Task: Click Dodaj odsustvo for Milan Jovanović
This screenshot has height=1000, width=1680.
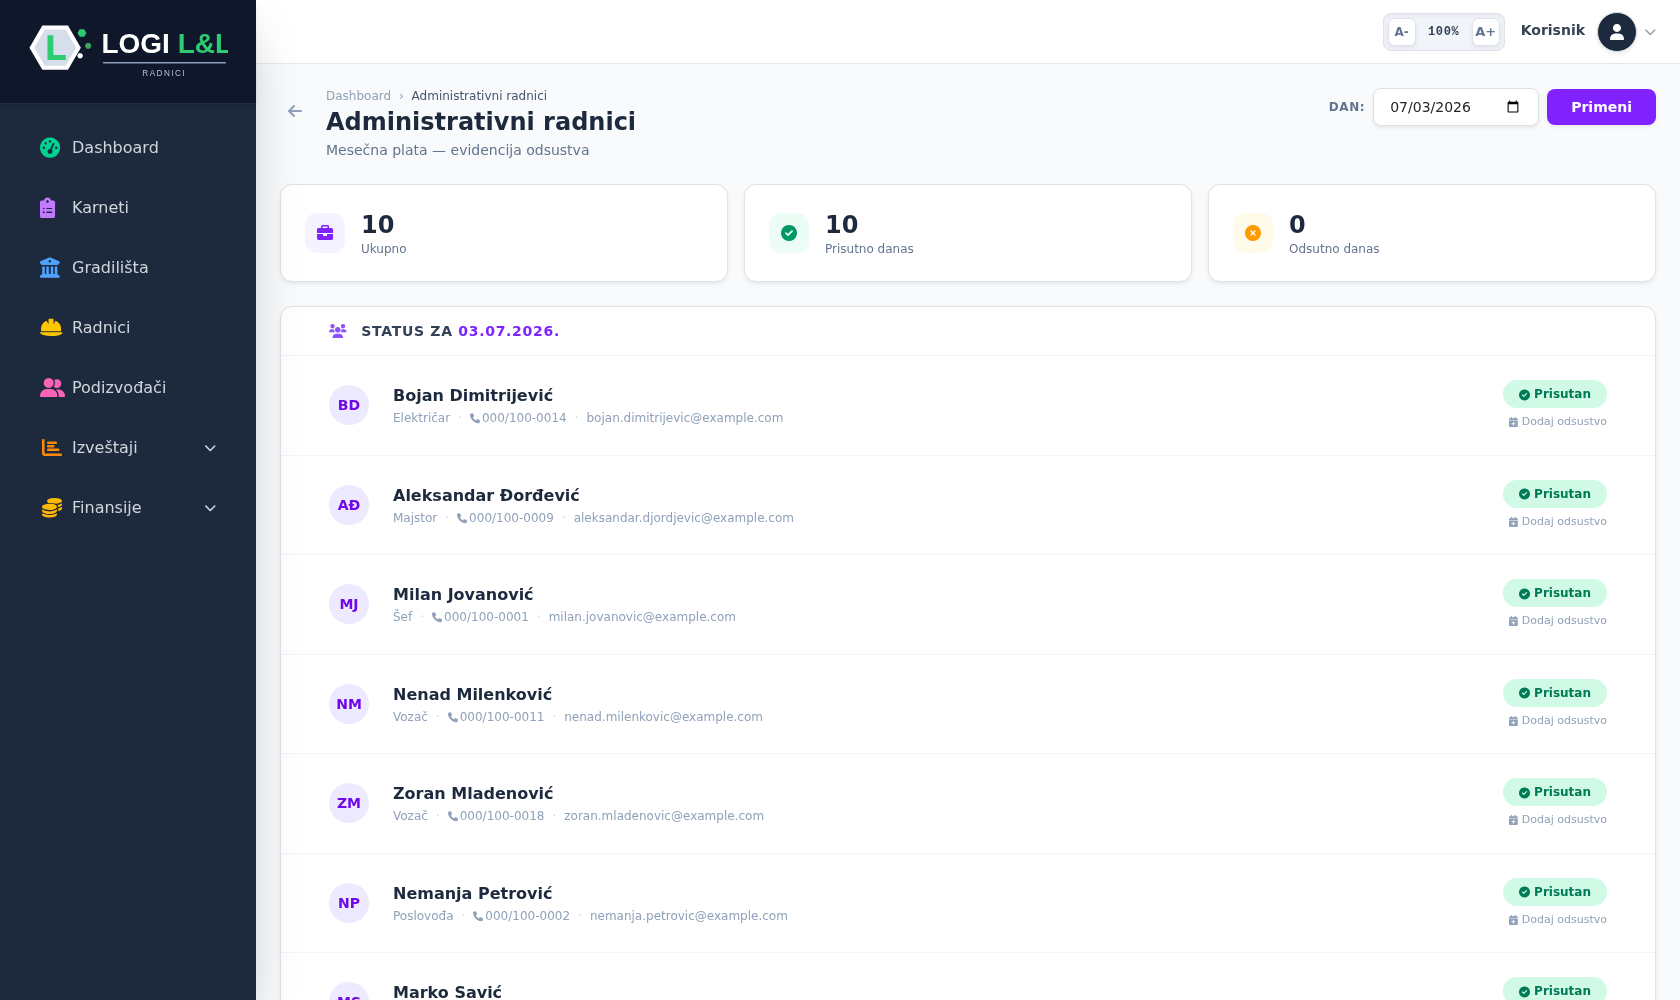Action: pyautogui.click(x=1557, y=621)
